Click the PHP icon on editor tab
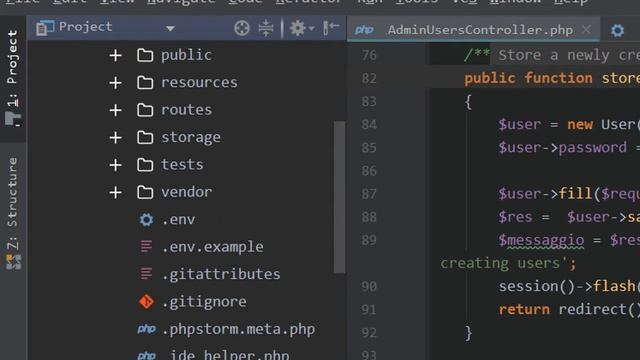This screenshot has height=360, width=640. [x=364, y=30]
